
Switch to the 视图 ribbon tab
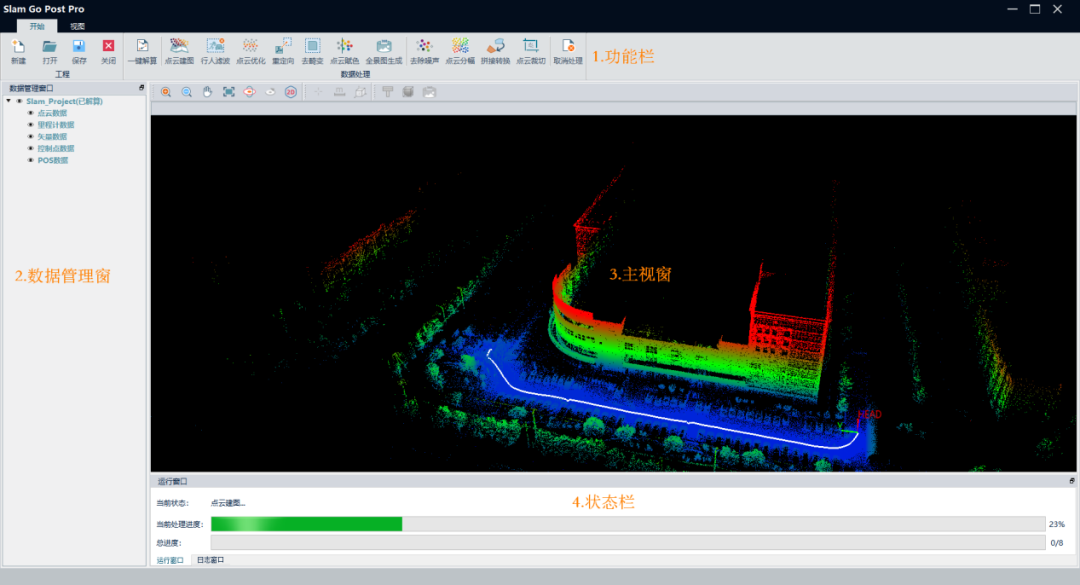point(77,25)
